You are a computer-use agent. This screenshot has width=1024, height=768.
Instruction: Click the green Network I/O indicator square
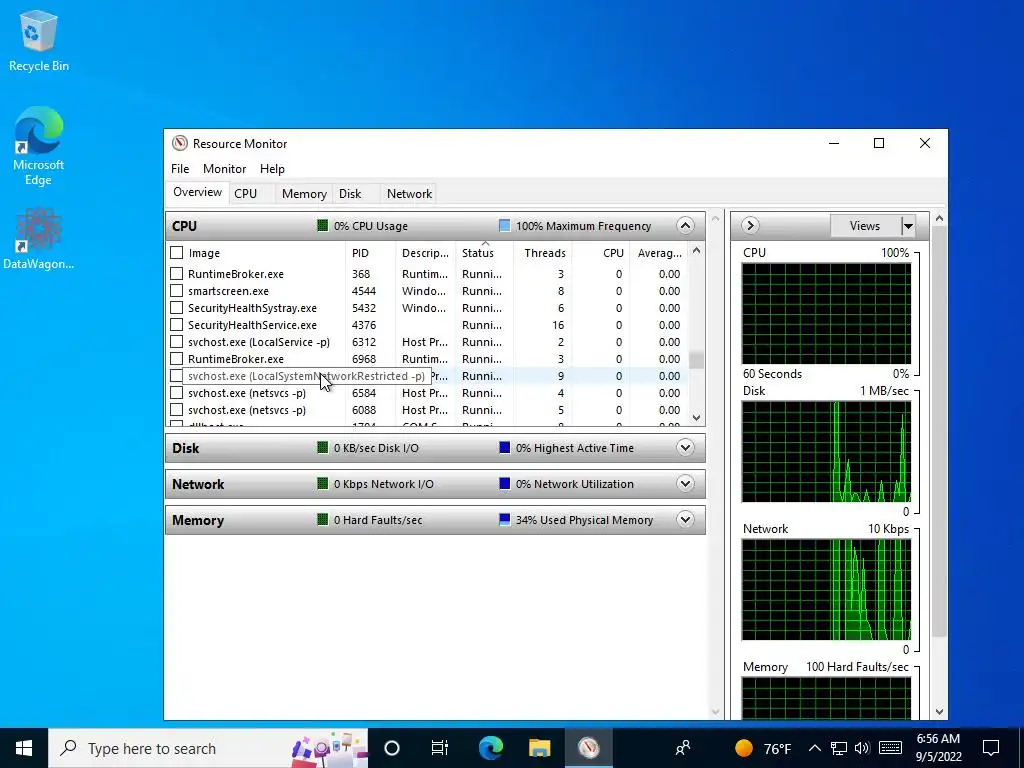[x=322, y=484]
